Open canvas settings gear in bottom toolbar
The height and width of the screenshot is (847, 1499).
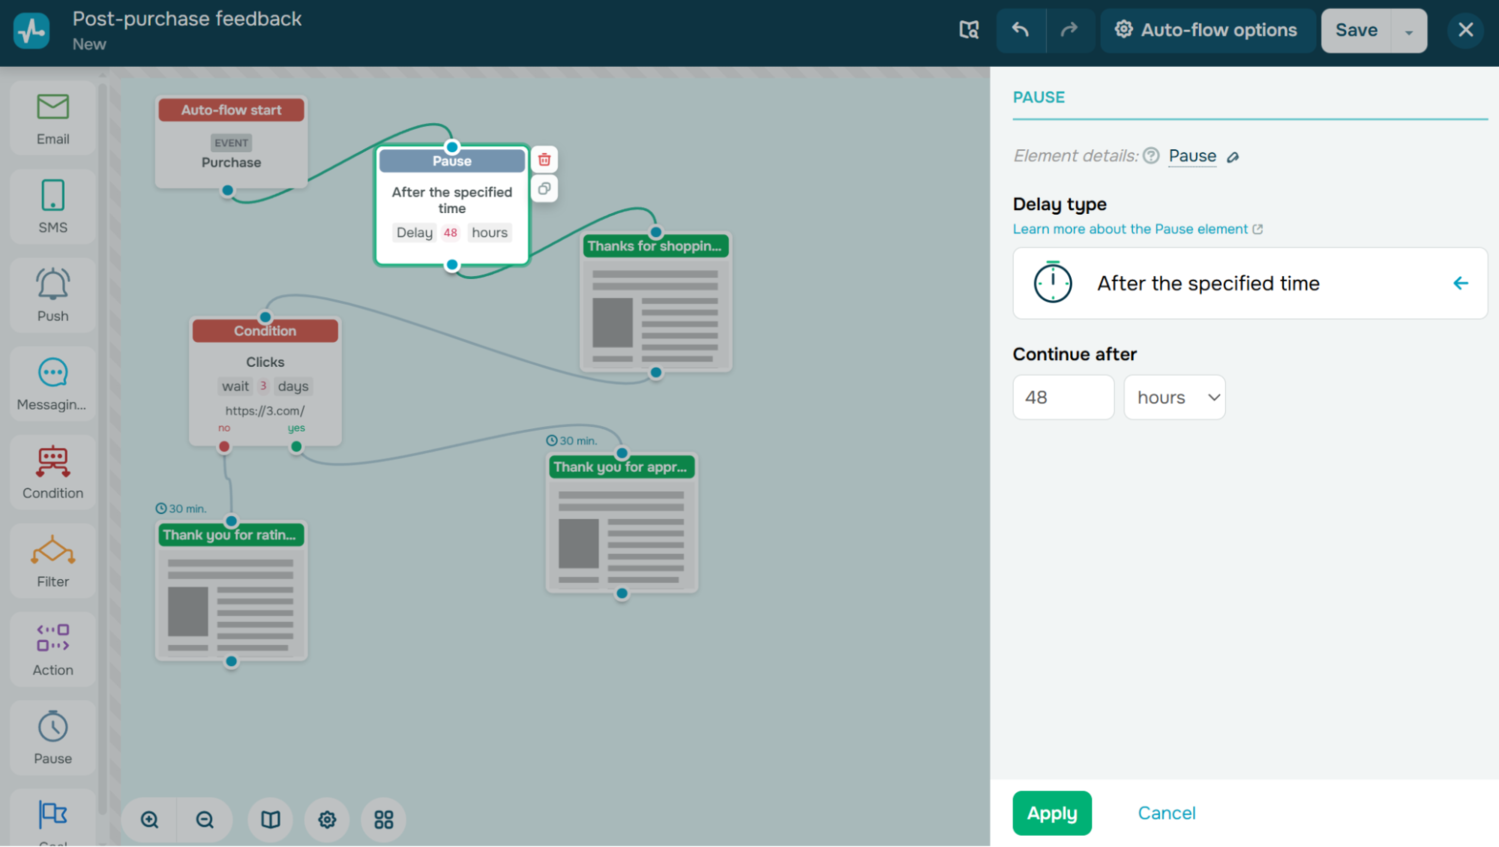point(327,820)
